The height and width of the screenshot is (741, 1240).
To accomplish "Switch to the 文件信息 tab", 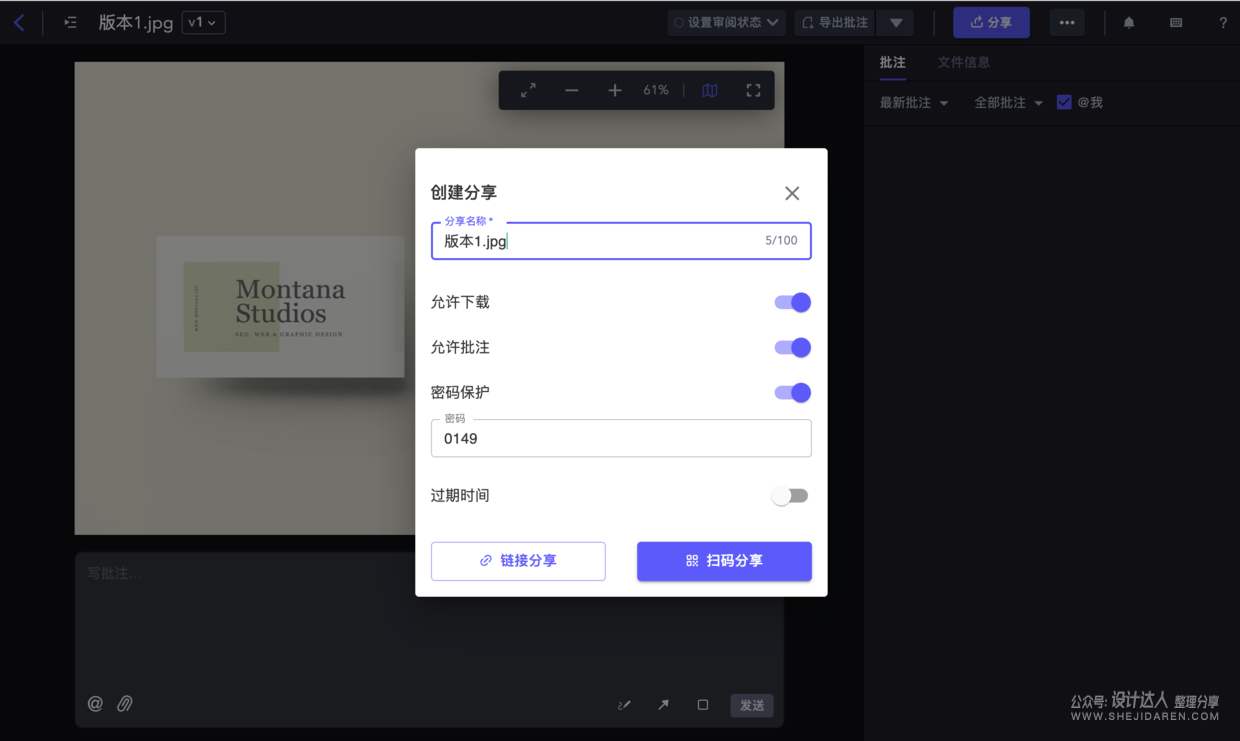I will tap(963, 62).
